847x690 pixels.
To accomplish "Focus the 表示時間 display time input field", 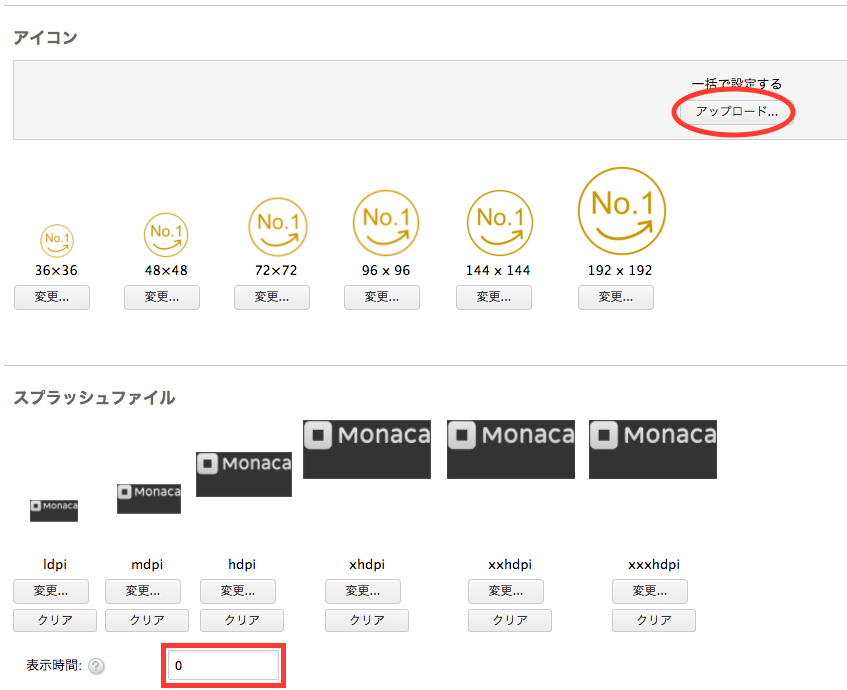I will click(224, 666).
